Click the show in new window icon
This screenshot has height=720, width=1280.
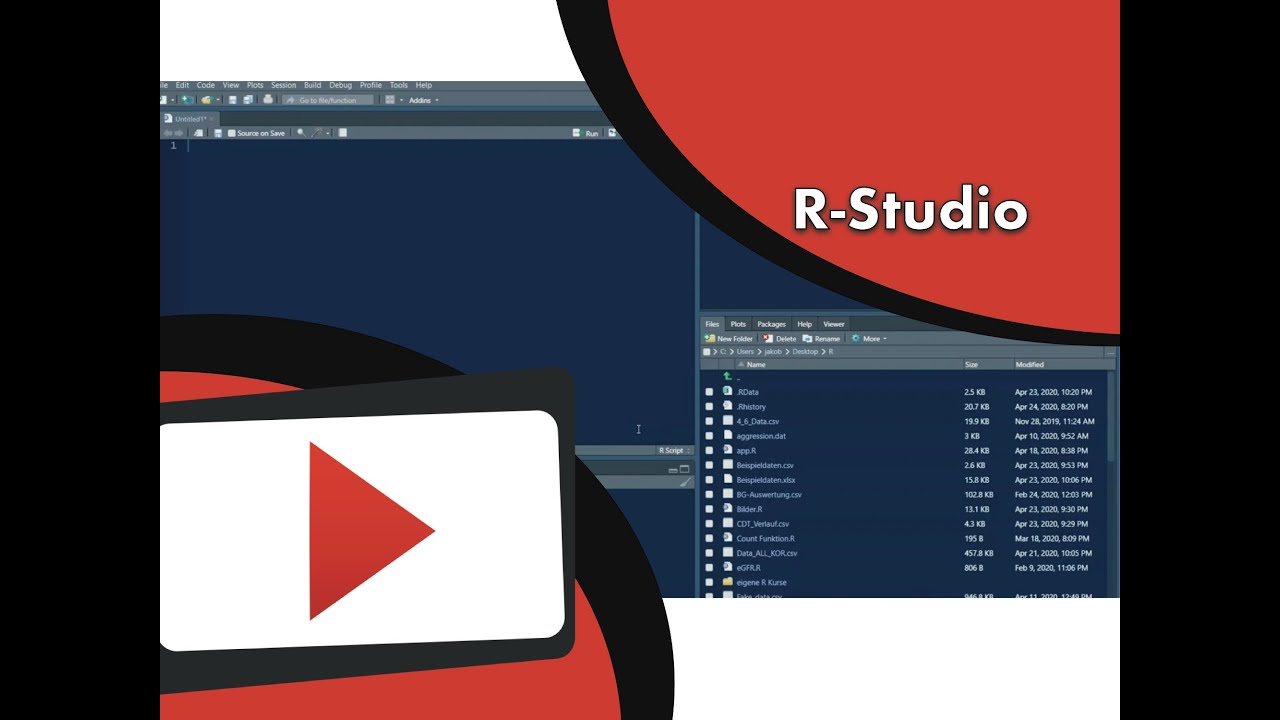(x=198, y=133)
